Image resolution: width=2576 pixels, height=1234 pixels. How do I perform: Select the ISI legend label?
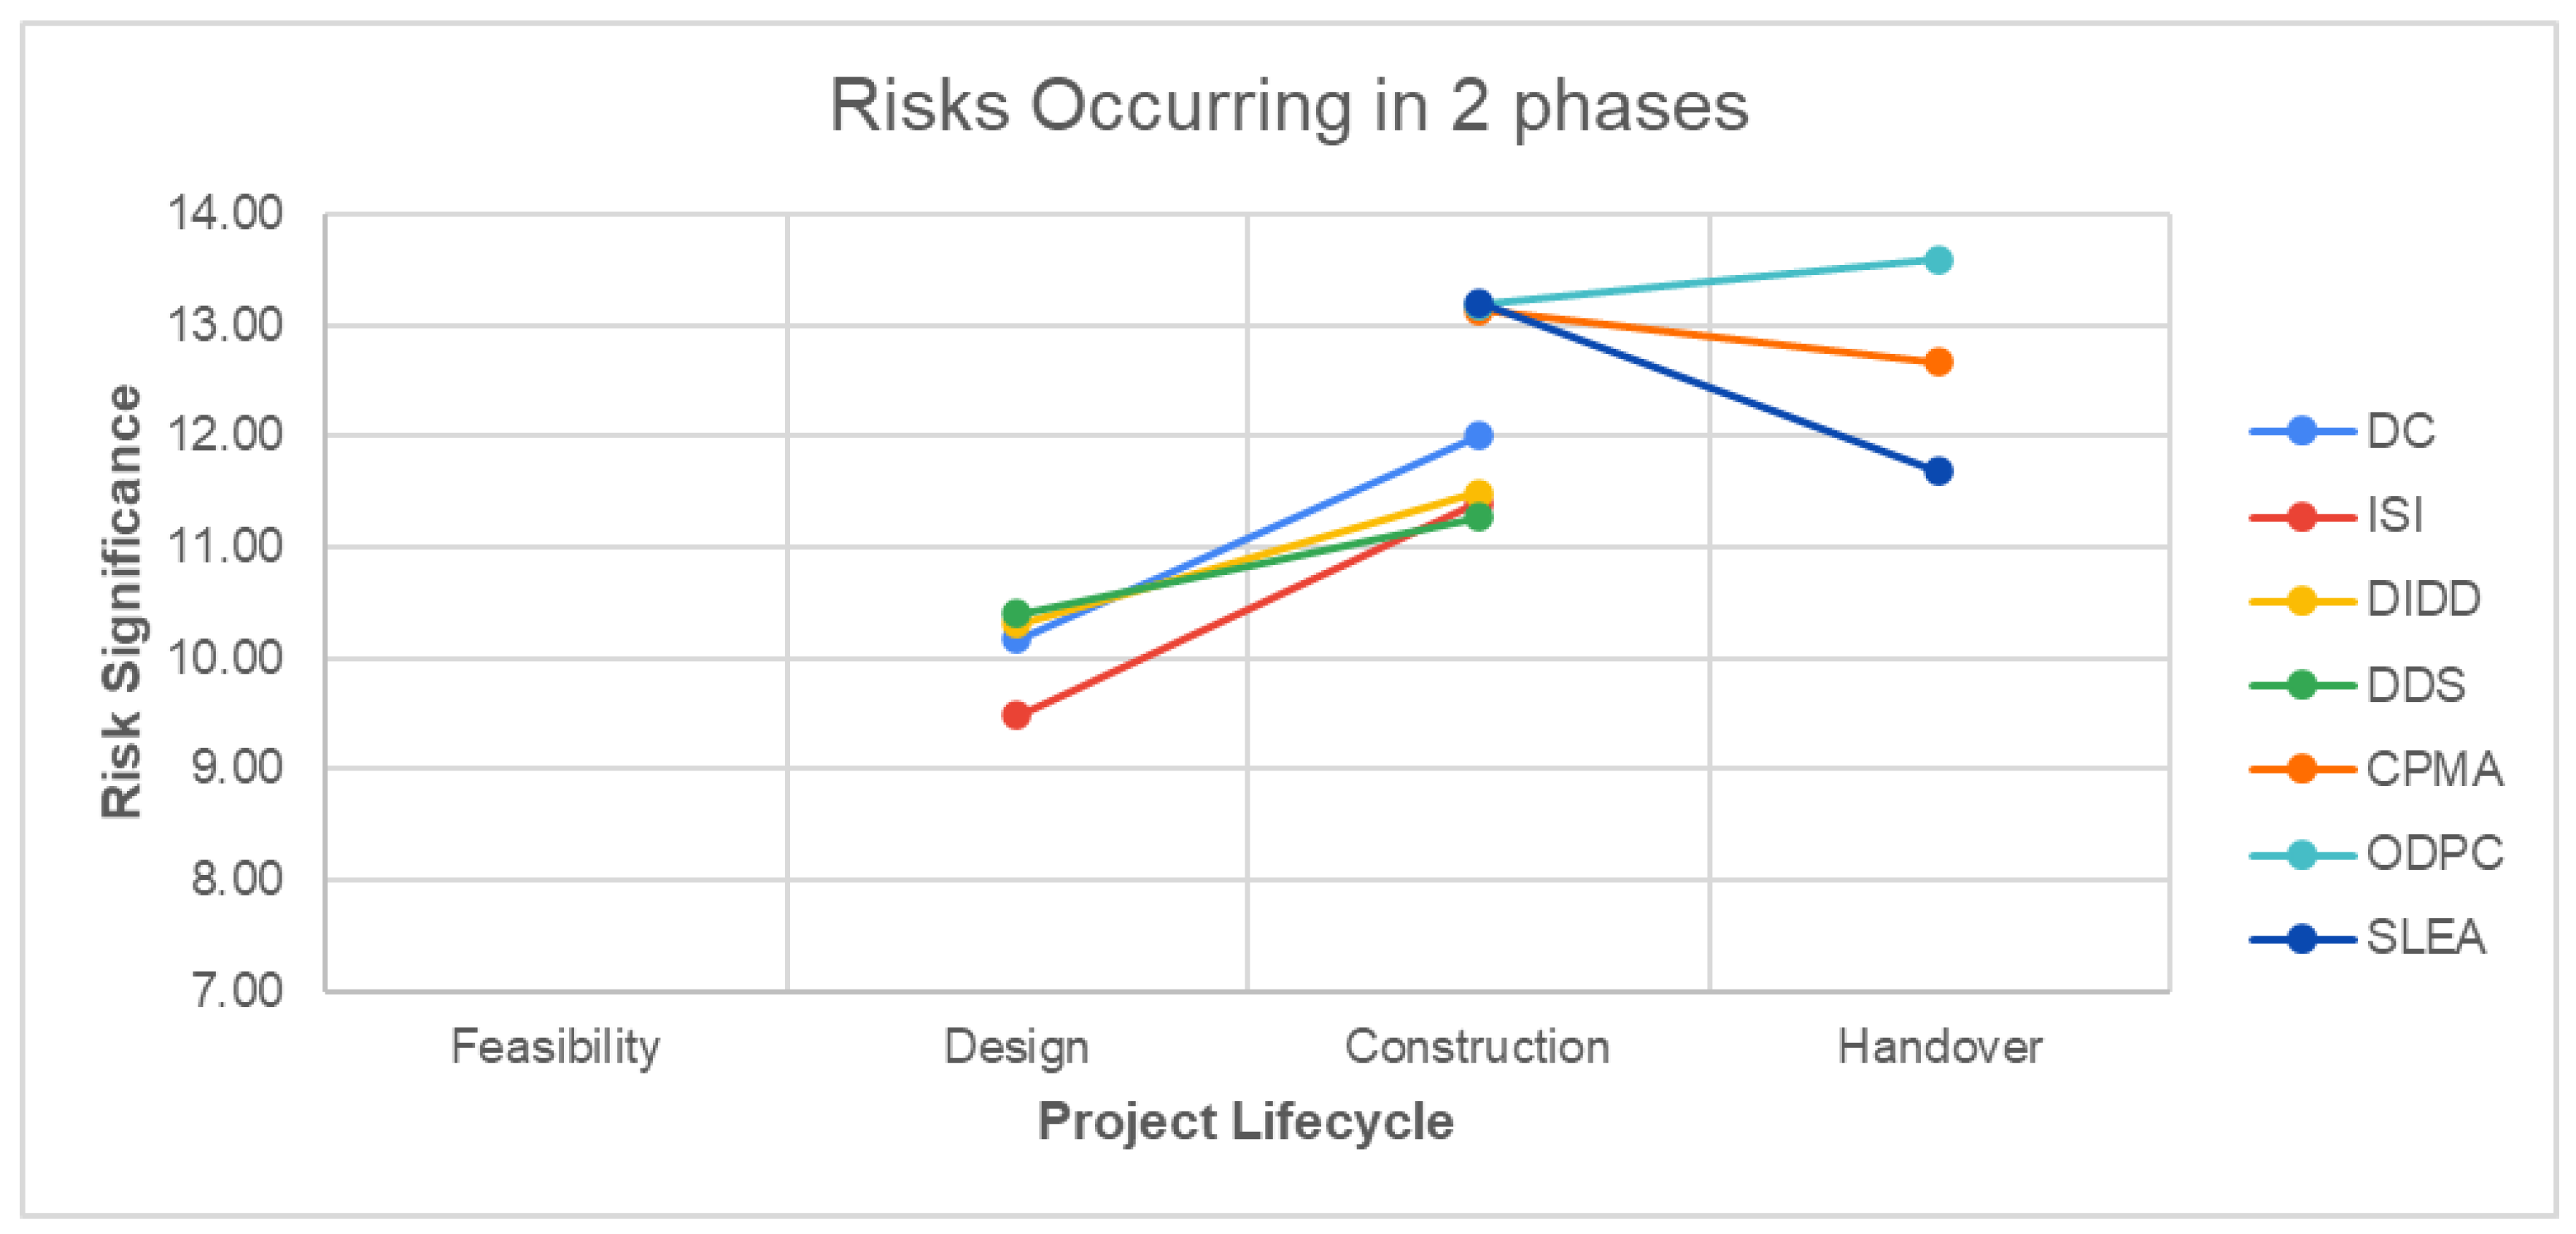[2394, 516]
